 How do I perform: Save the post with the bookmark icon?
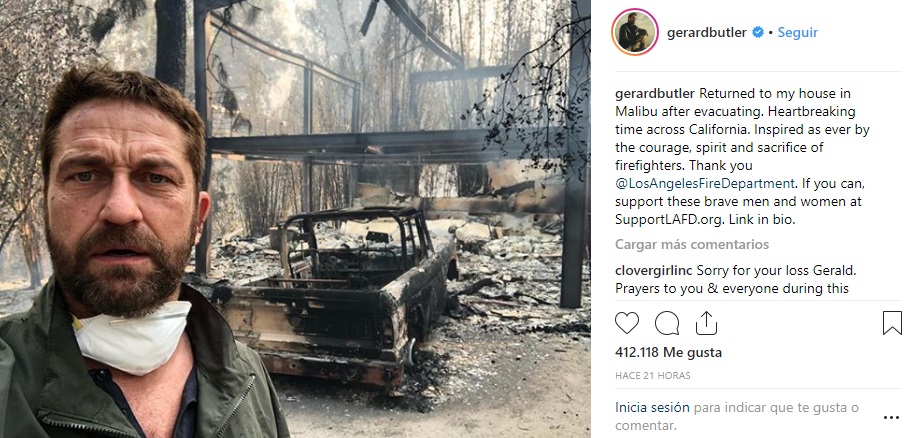click(892, 323)
